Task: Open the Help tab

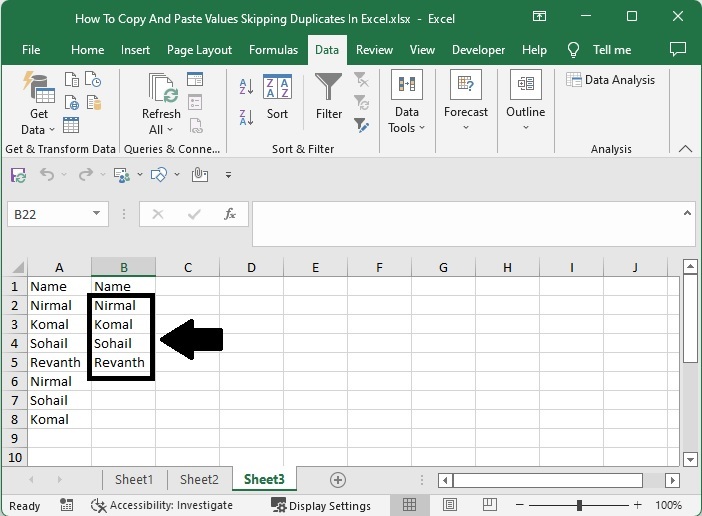Action: [534, 50]
